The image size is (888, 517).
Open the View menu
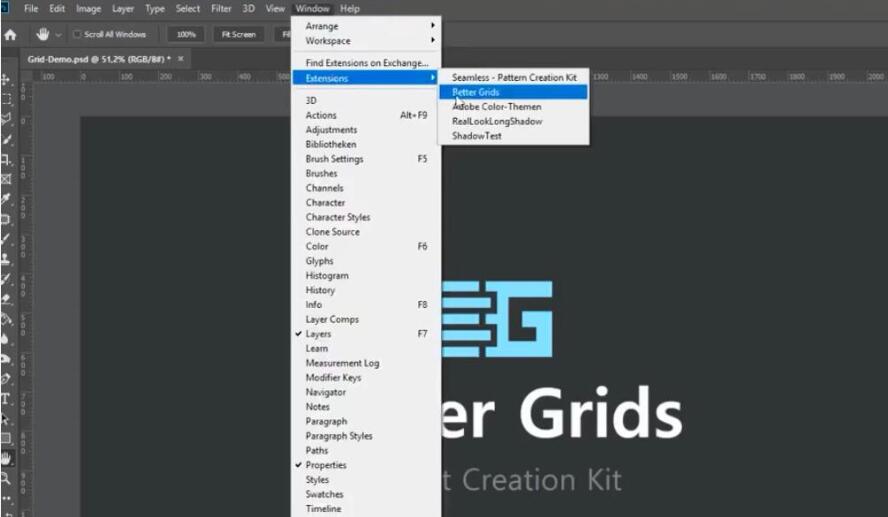tap(275, 8)
